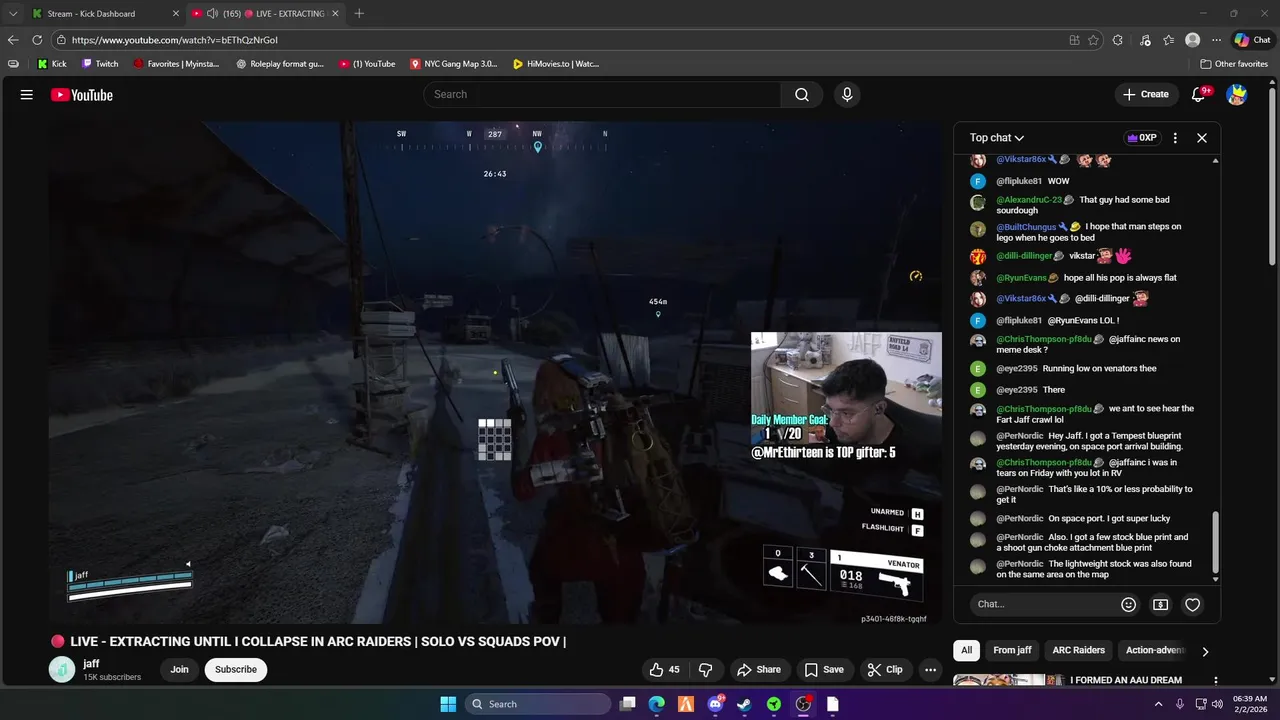Screen dimensions: 1280x720
Task: Open browser profile avatar
Action: coord(1192,40)
